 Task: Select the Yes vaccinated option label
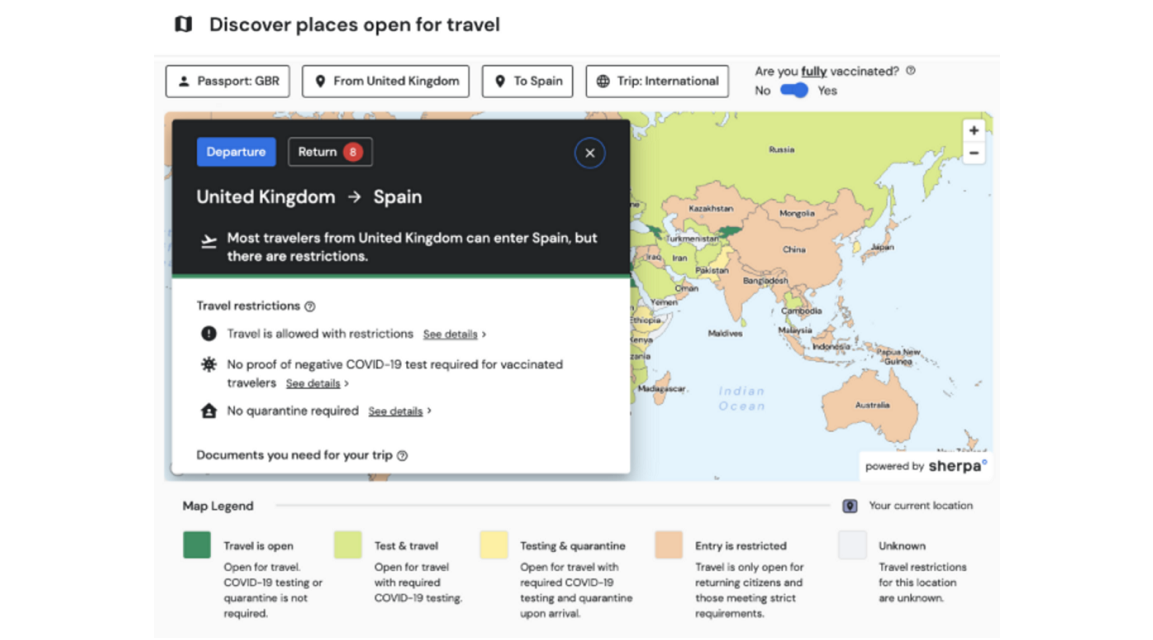(827, 90)
